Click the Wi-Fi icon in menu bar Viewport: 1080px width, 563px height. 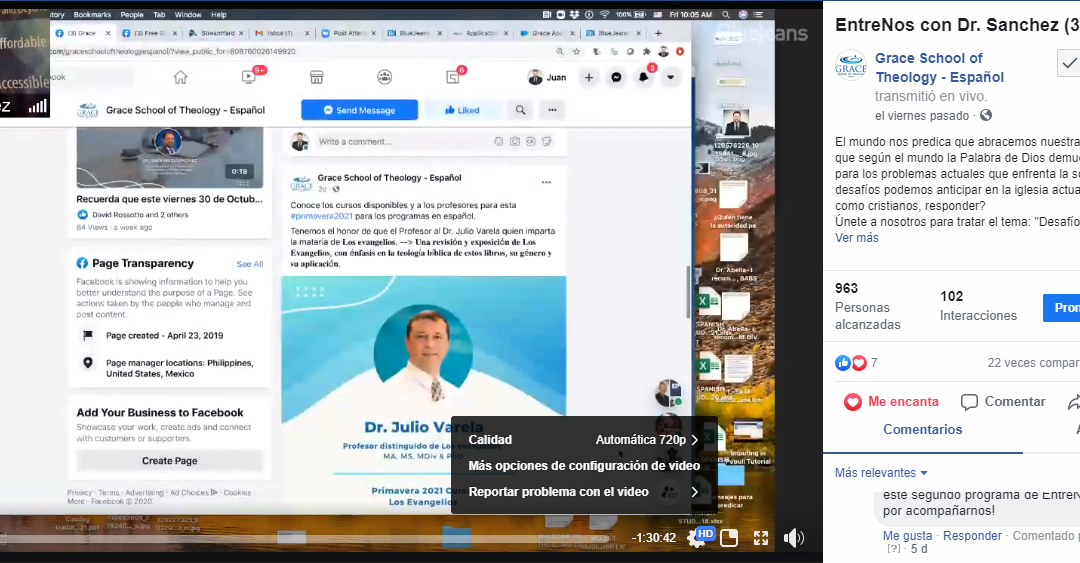point(604,14)
